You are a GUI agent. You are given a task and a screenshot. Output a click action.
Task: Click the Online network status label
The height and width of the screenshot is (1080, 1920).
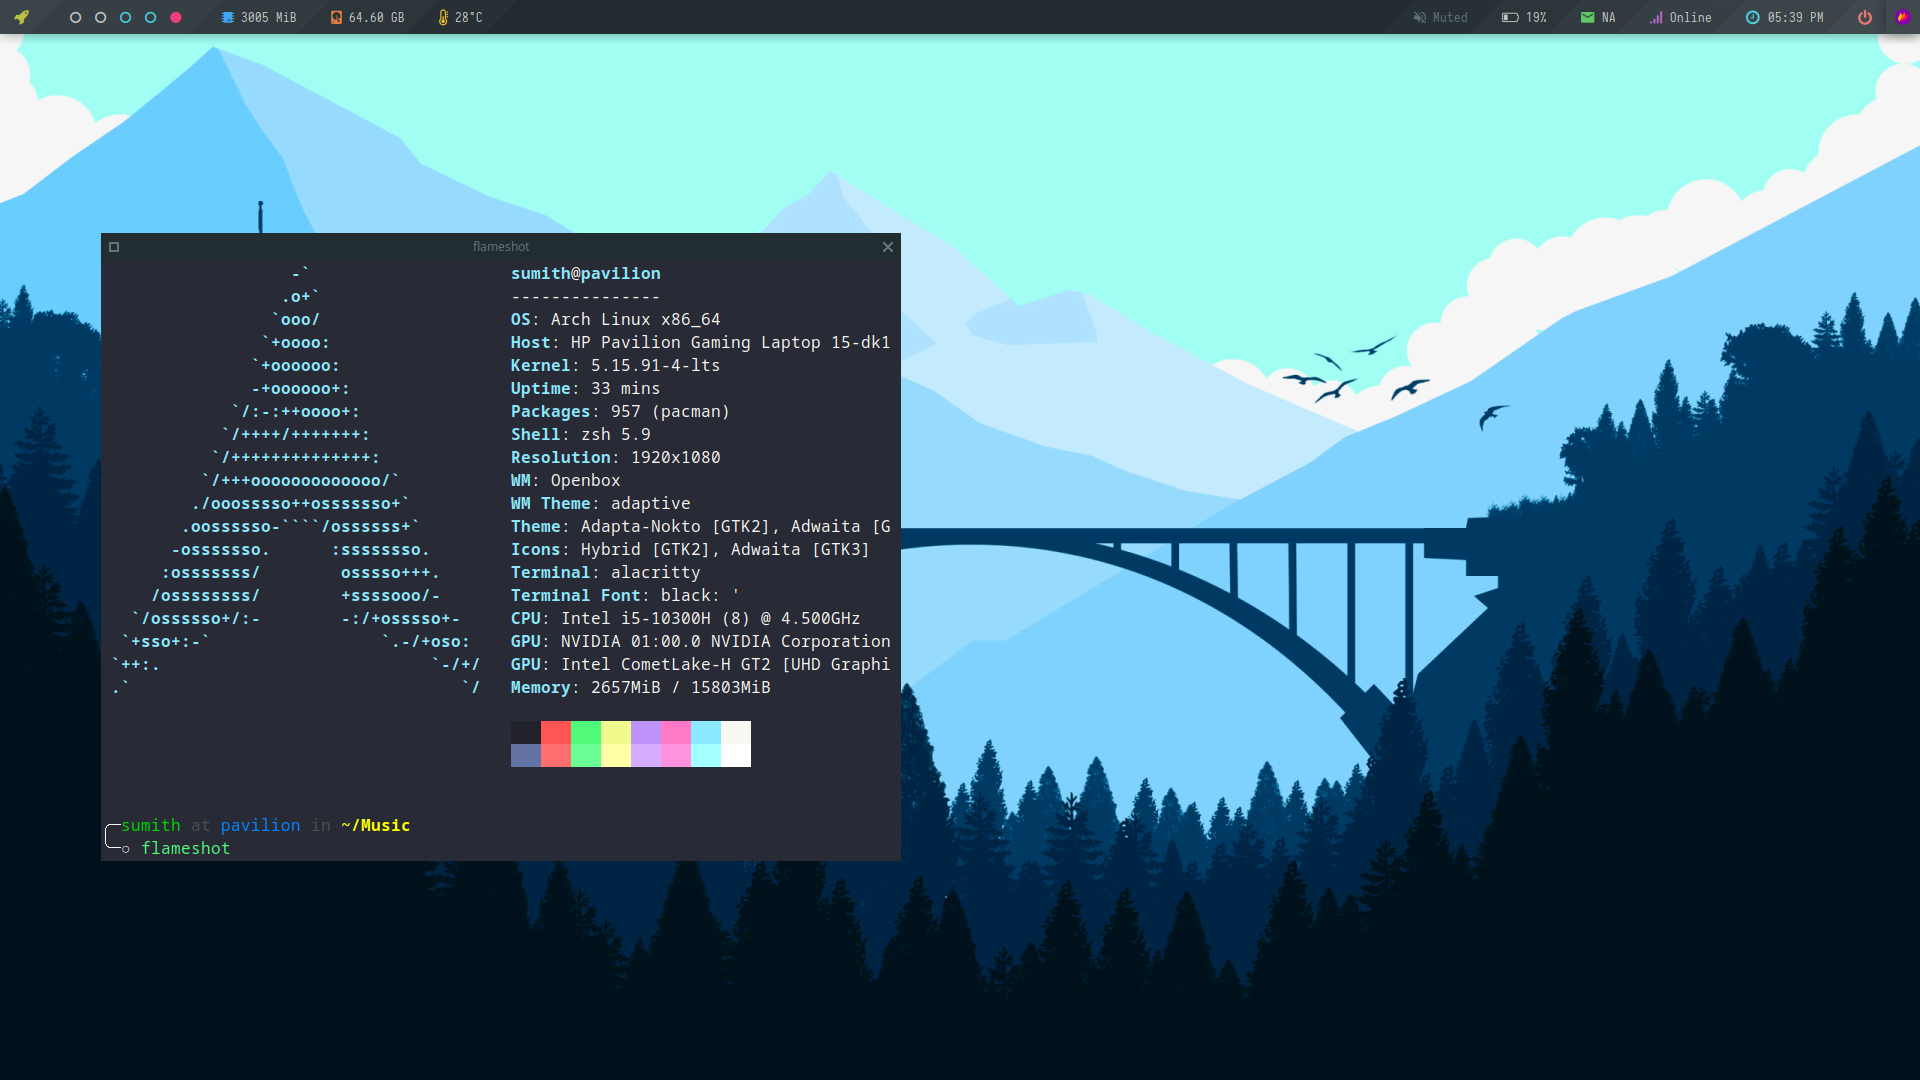coord(1690,17)
